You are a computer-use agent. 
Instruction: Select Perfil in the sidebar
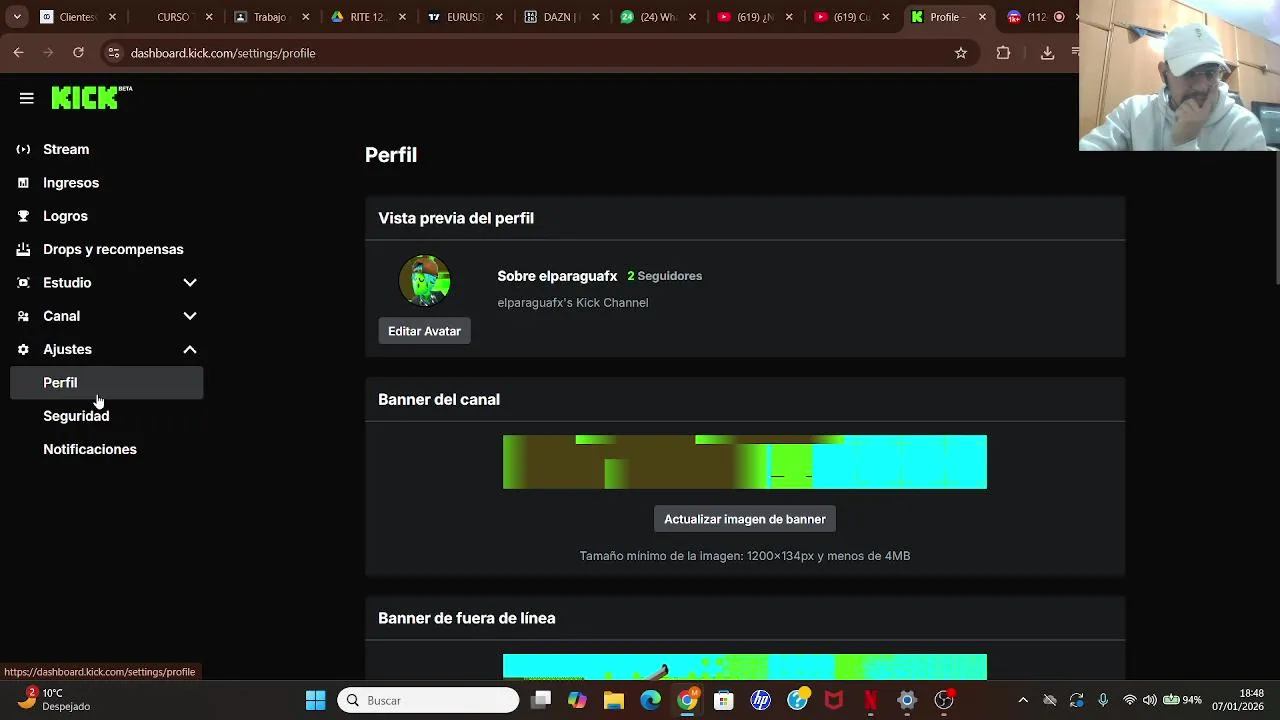click(107, 383)
